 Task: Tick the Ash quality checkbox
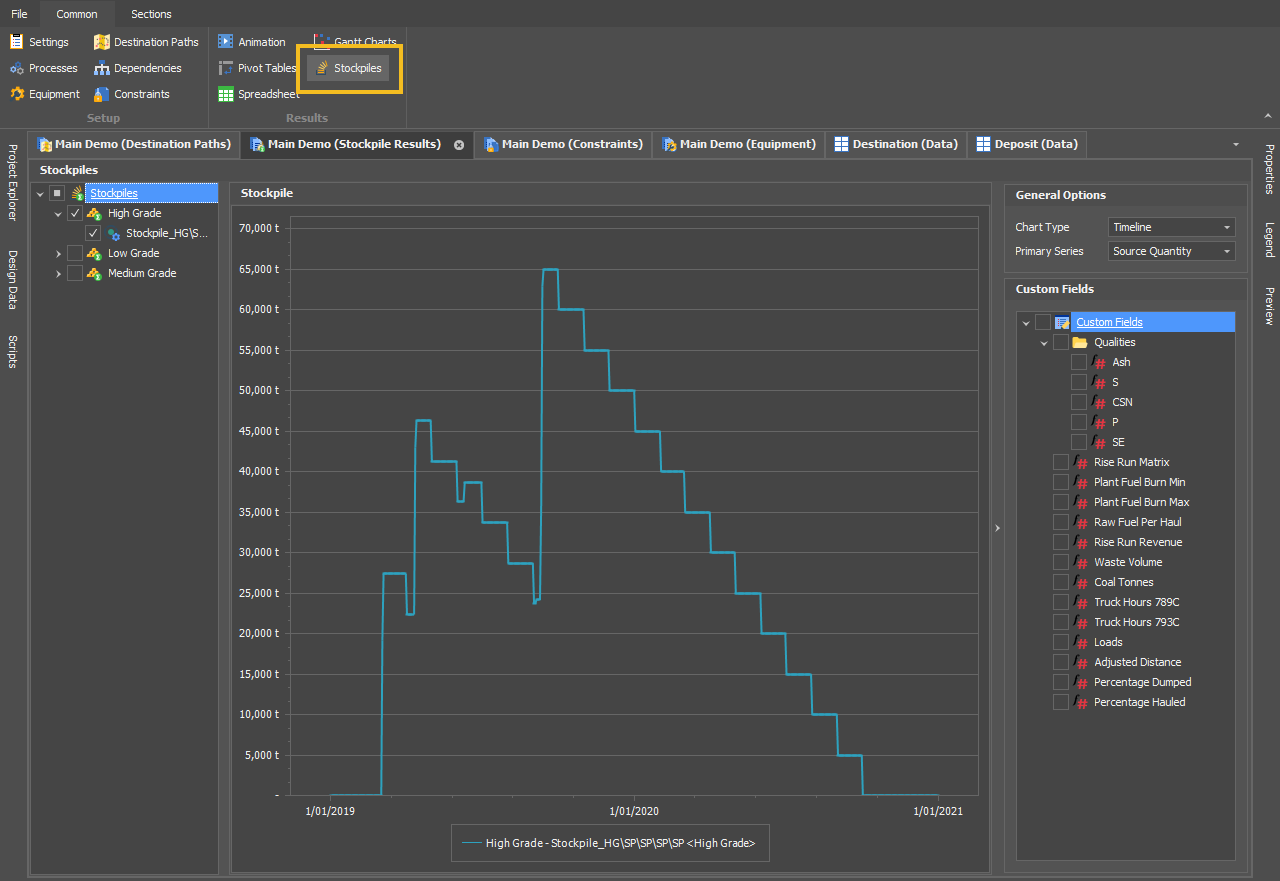(x=1079, y=362)
